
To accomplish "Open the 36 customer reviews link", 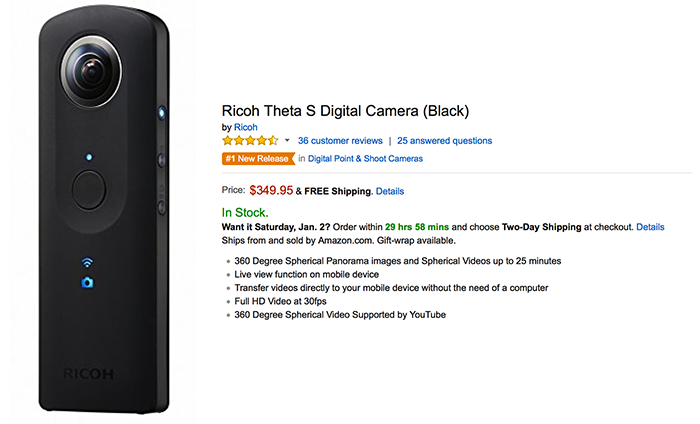I will pos(340,141).
